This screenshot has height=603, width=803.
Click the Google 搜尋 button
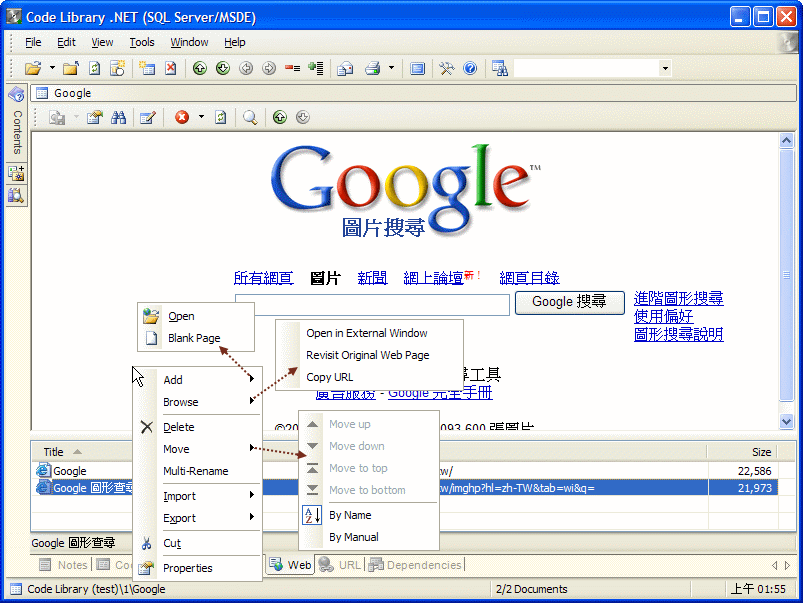569,302
